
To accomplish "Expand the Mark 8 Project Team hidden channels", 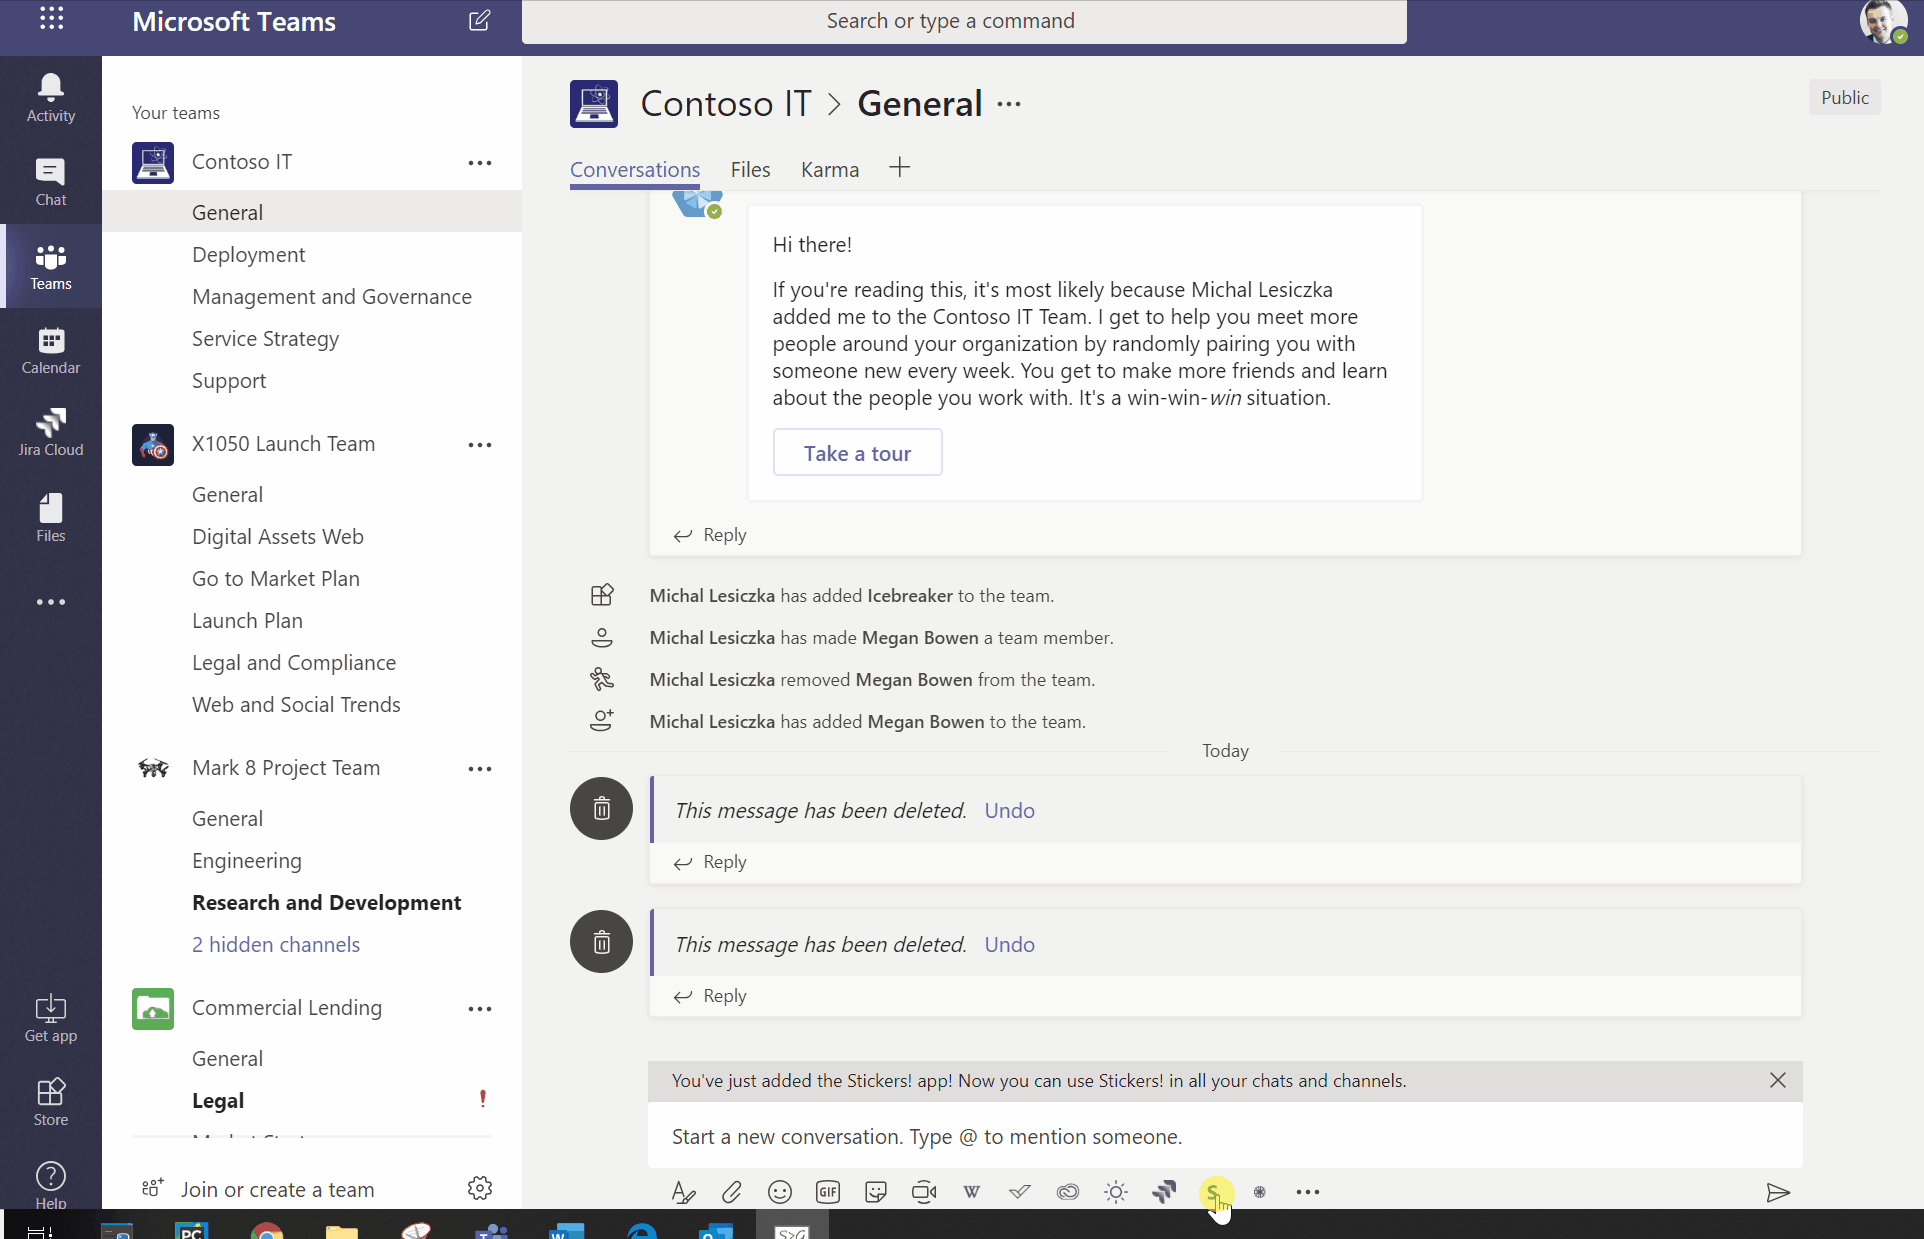I will click(276, 943).
